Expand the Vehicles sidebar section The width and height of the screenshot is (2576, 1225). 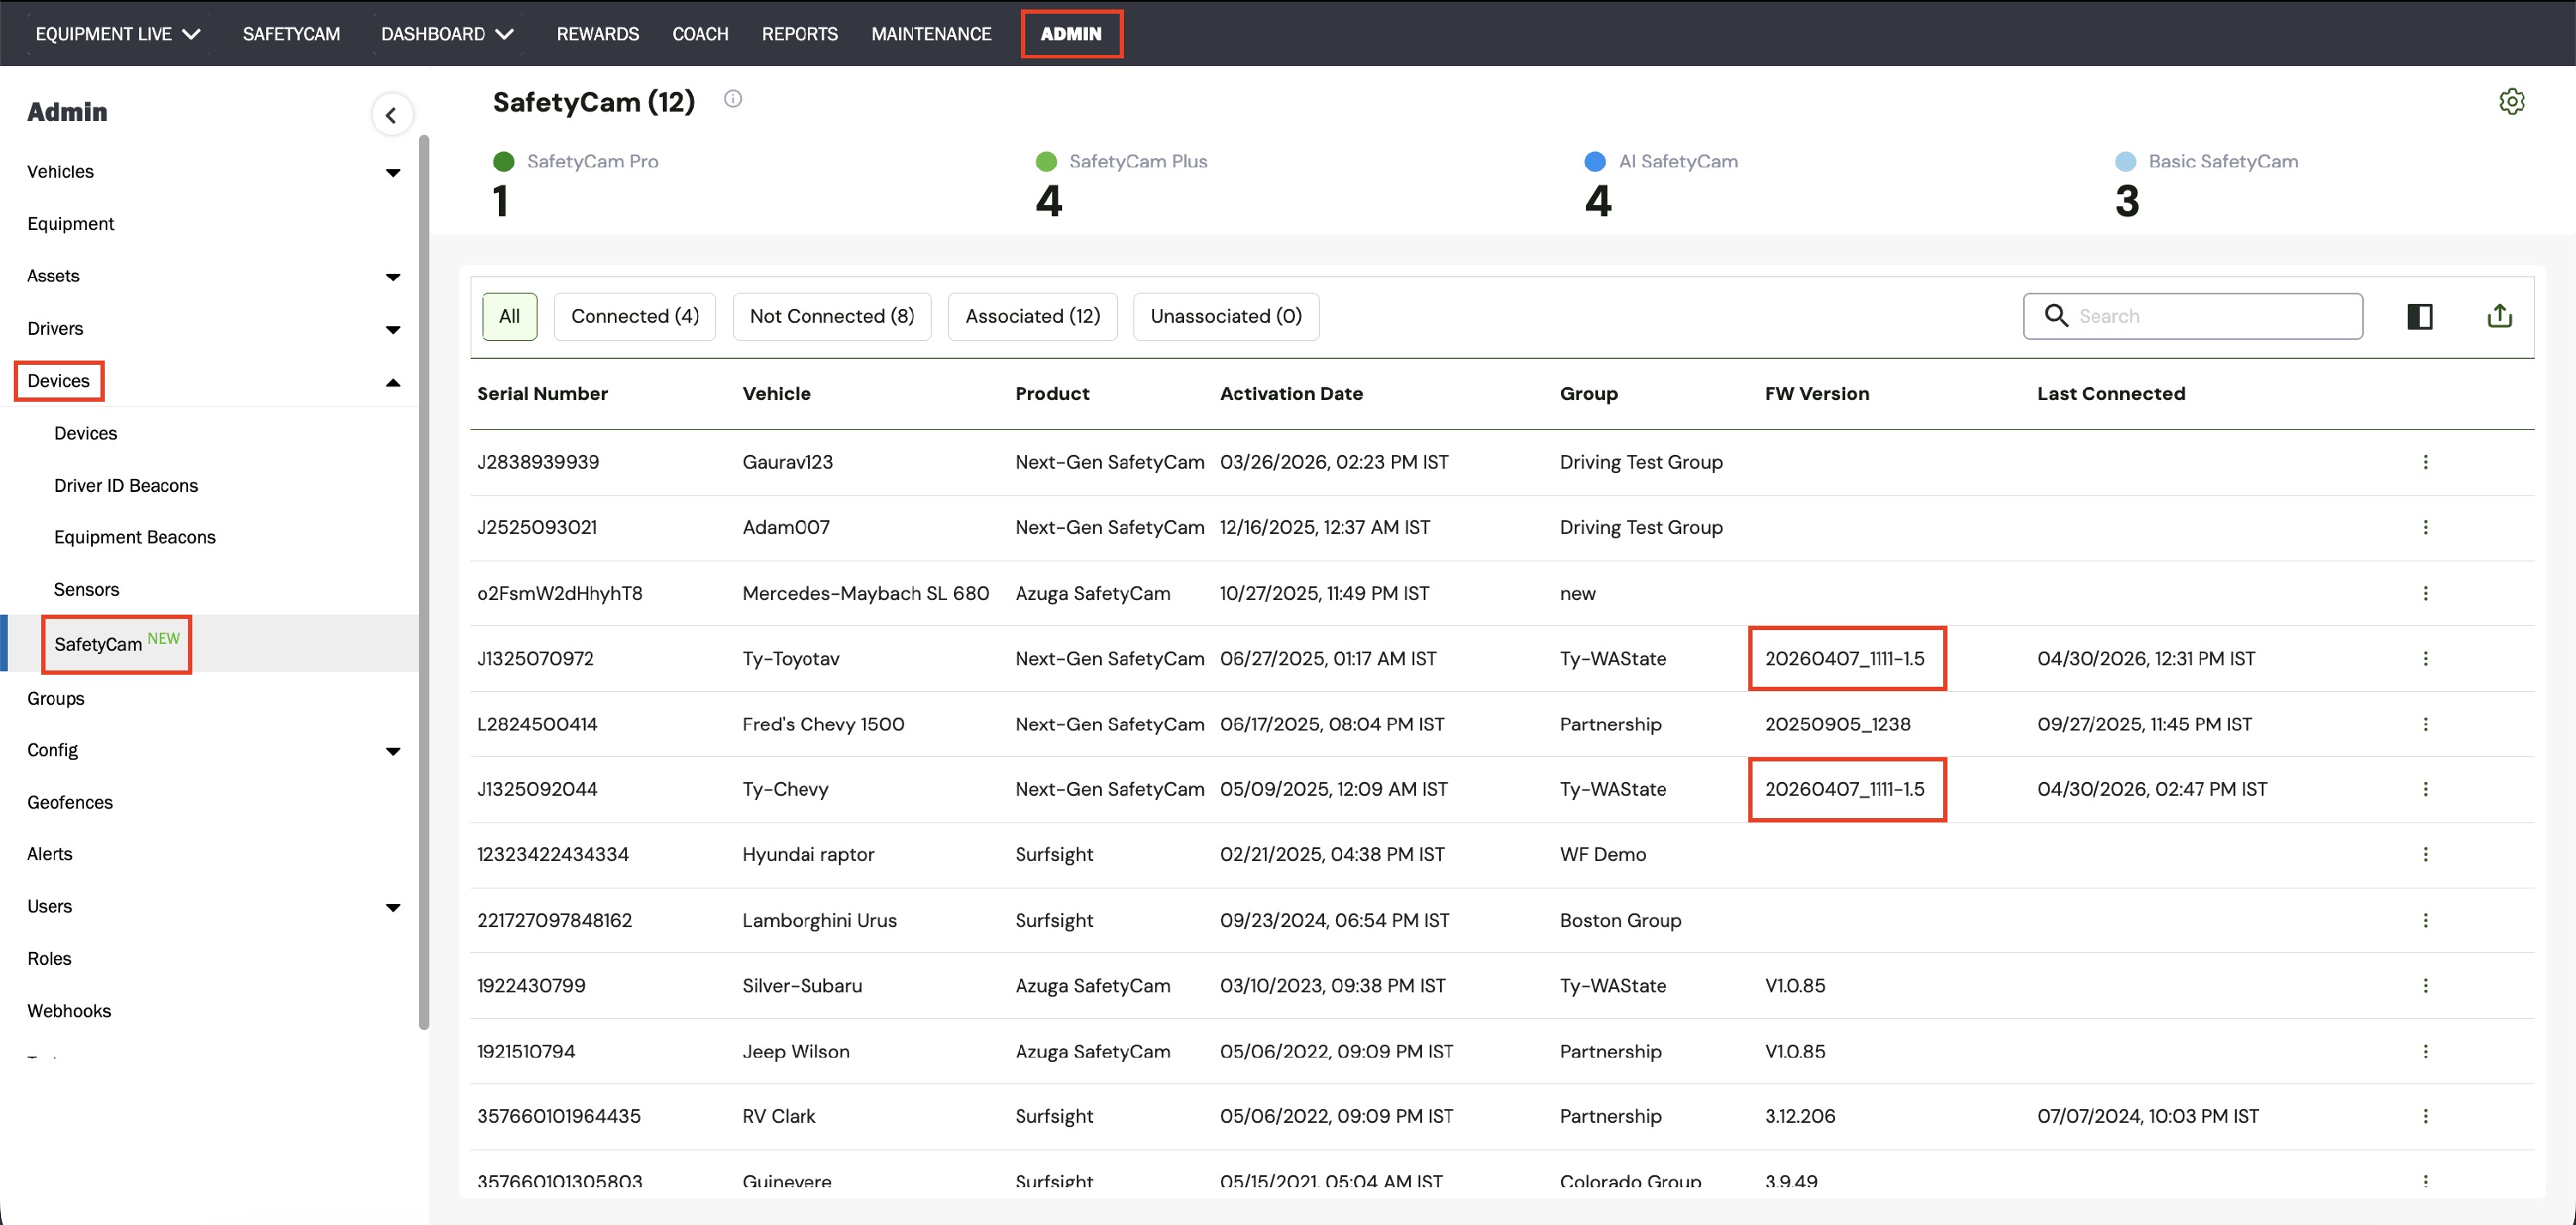tap(393, 173)
